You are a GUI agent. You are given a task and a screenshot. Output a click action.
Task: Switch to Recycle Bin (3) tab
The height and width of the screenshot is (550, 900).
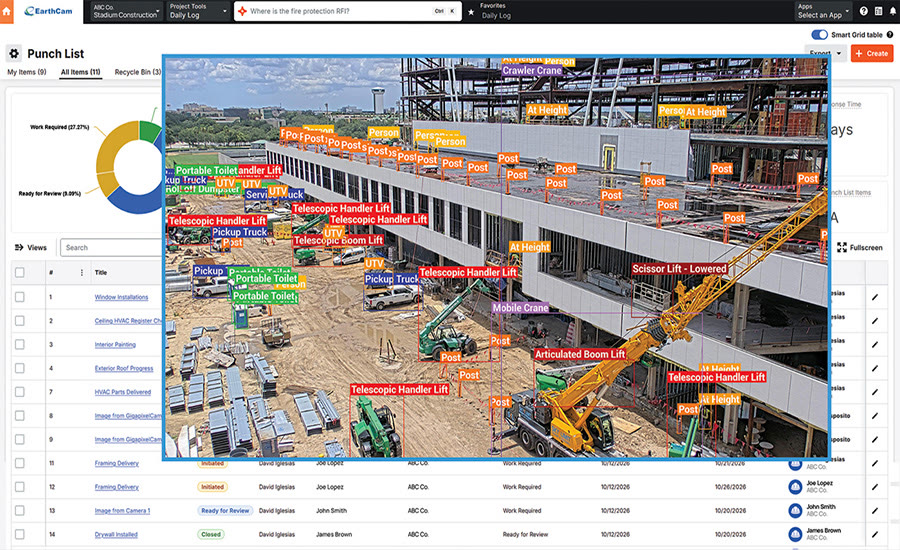(x=138, y=72)
